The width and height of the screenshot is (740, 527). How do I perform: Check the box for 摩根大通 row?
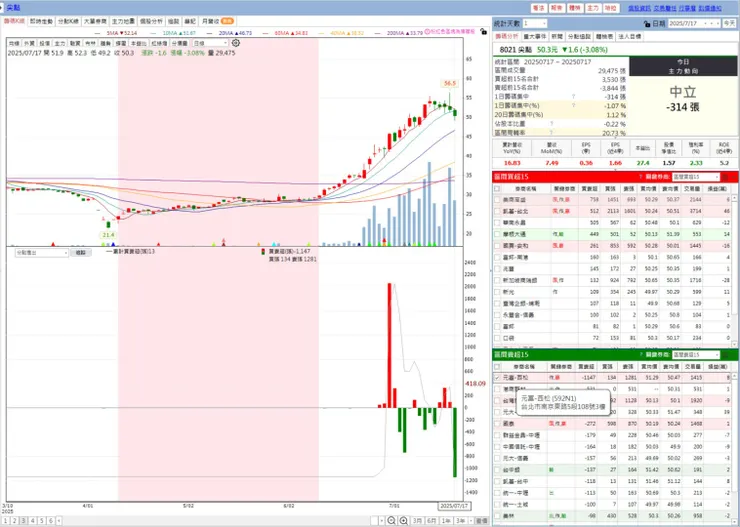click(497, 234)
